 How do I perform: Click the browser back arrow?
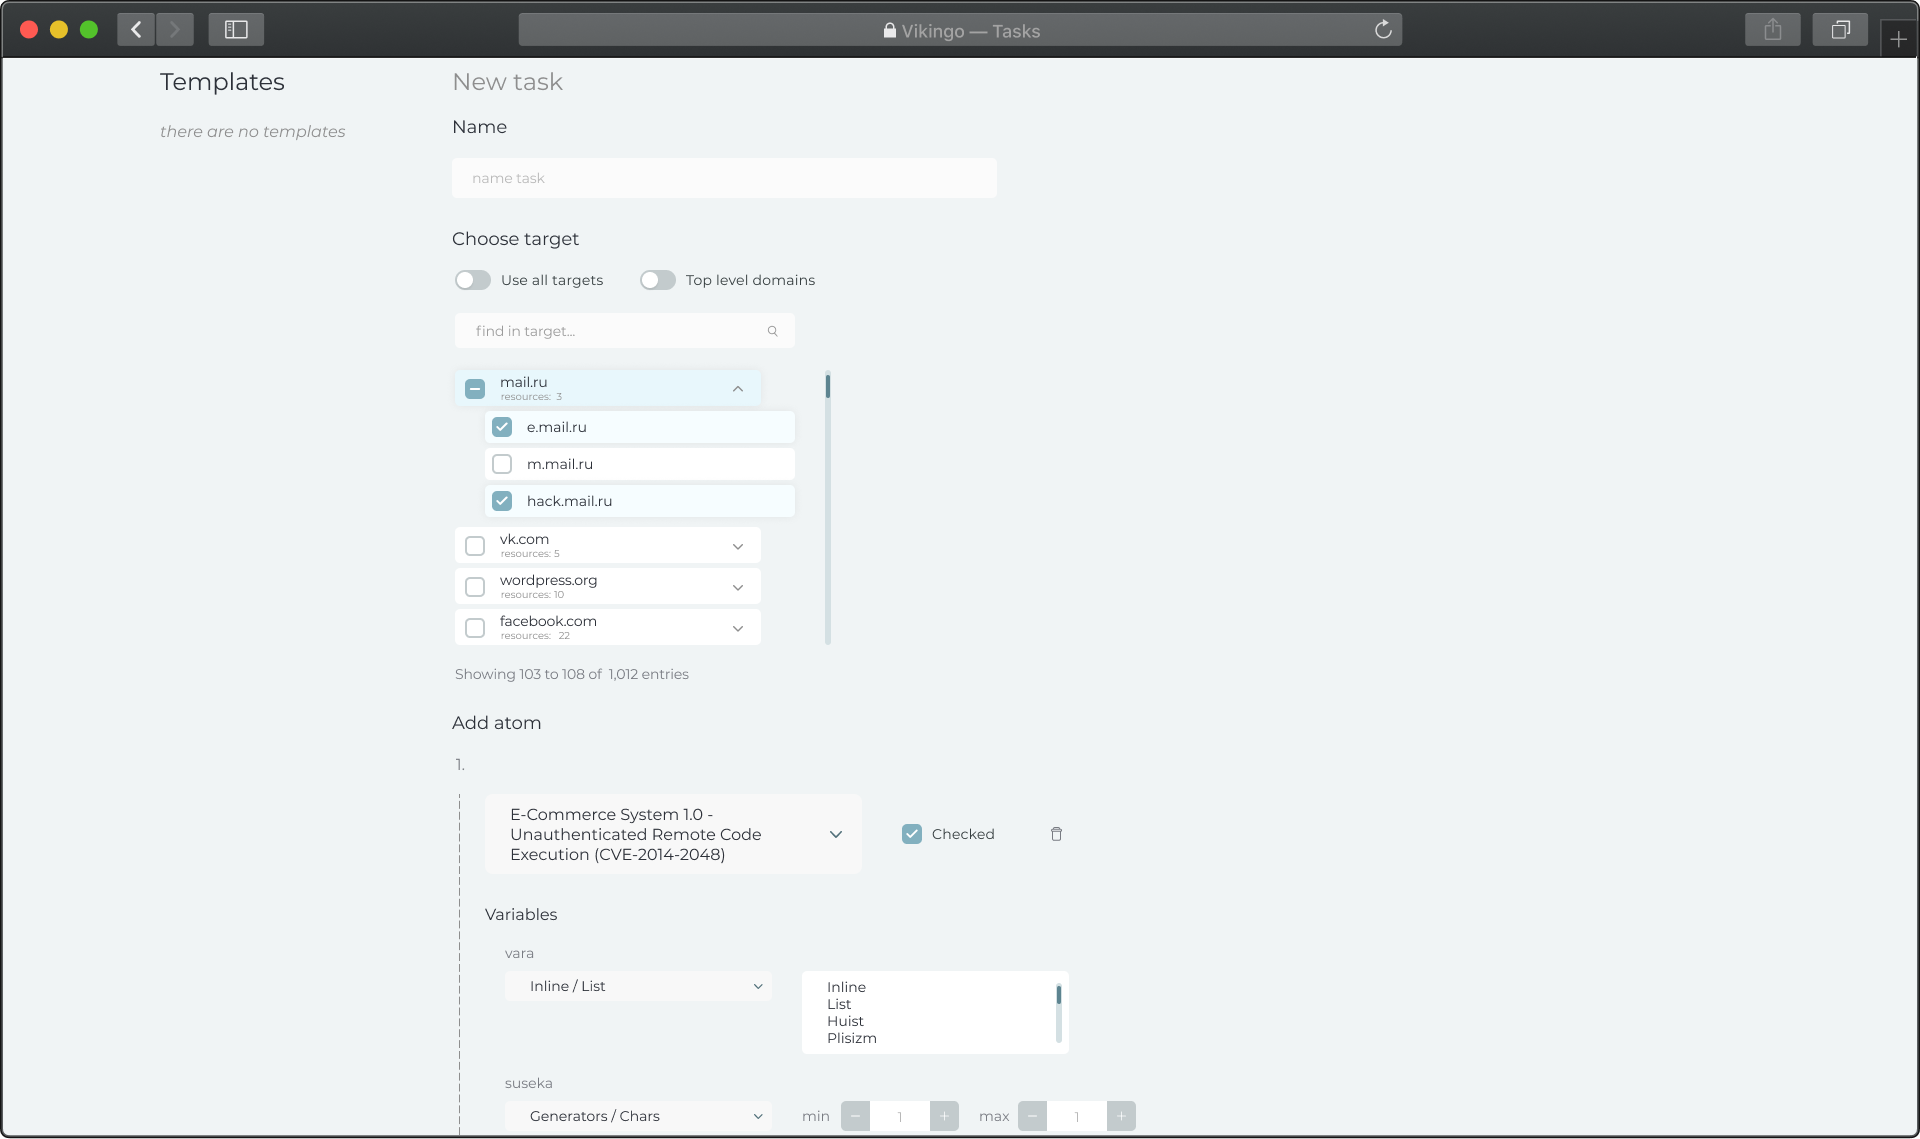click(136, 29)
